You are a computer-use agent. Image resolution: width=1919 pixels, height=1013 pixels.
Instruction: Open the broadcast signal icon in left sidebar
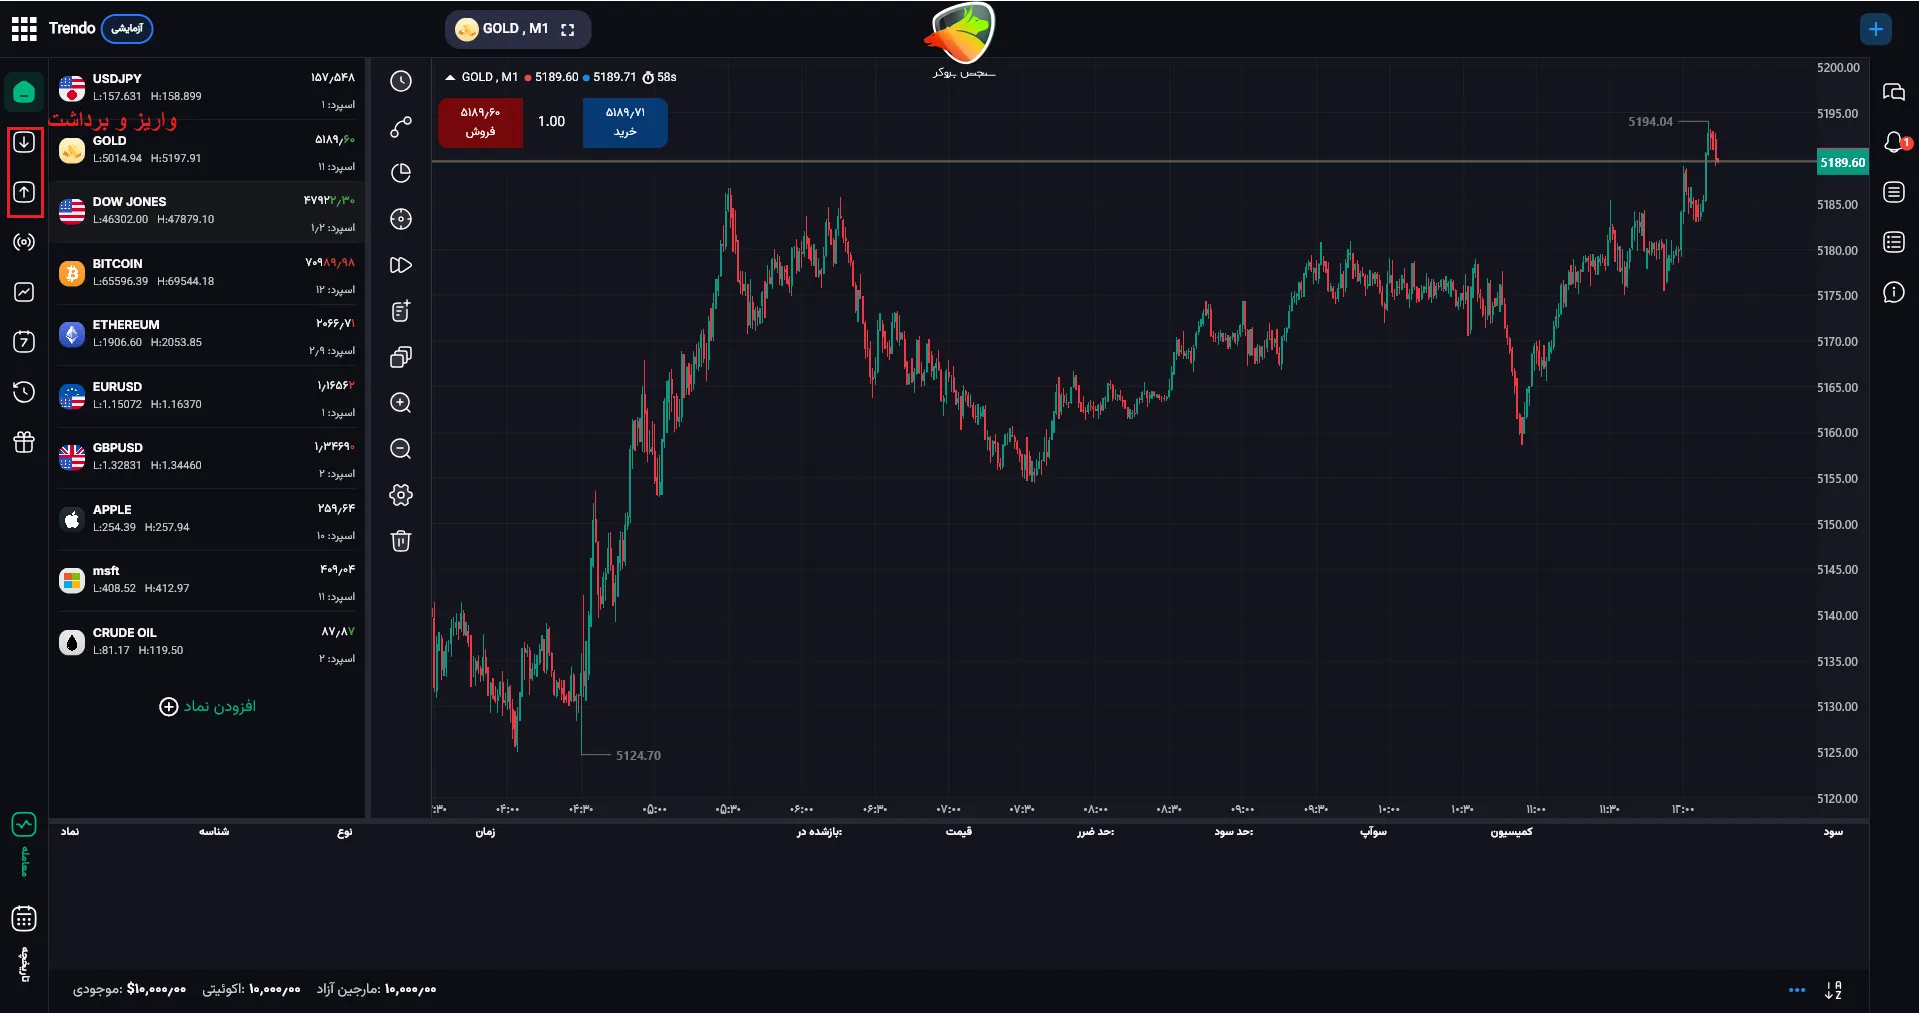[24, 242]
